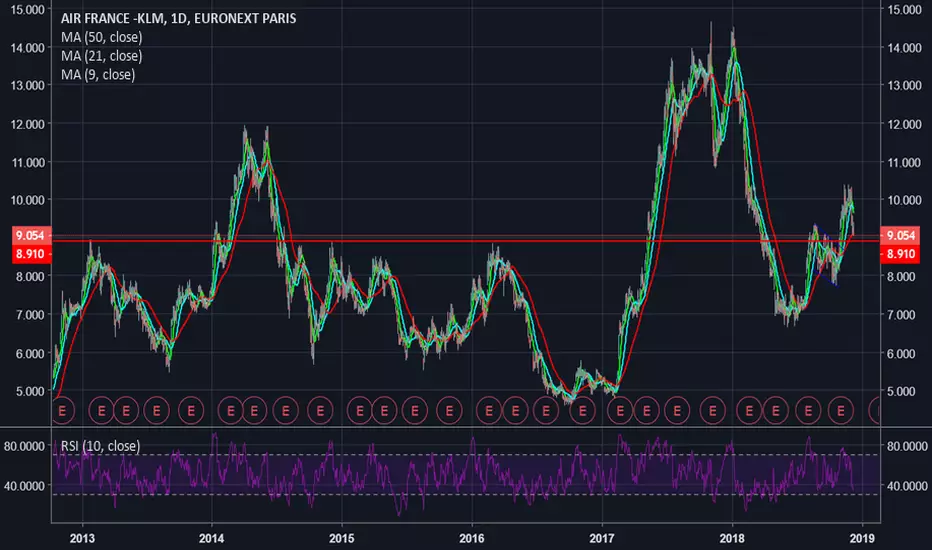
Task: Click the first earnings marker of 2016
Action: (489, 410)
